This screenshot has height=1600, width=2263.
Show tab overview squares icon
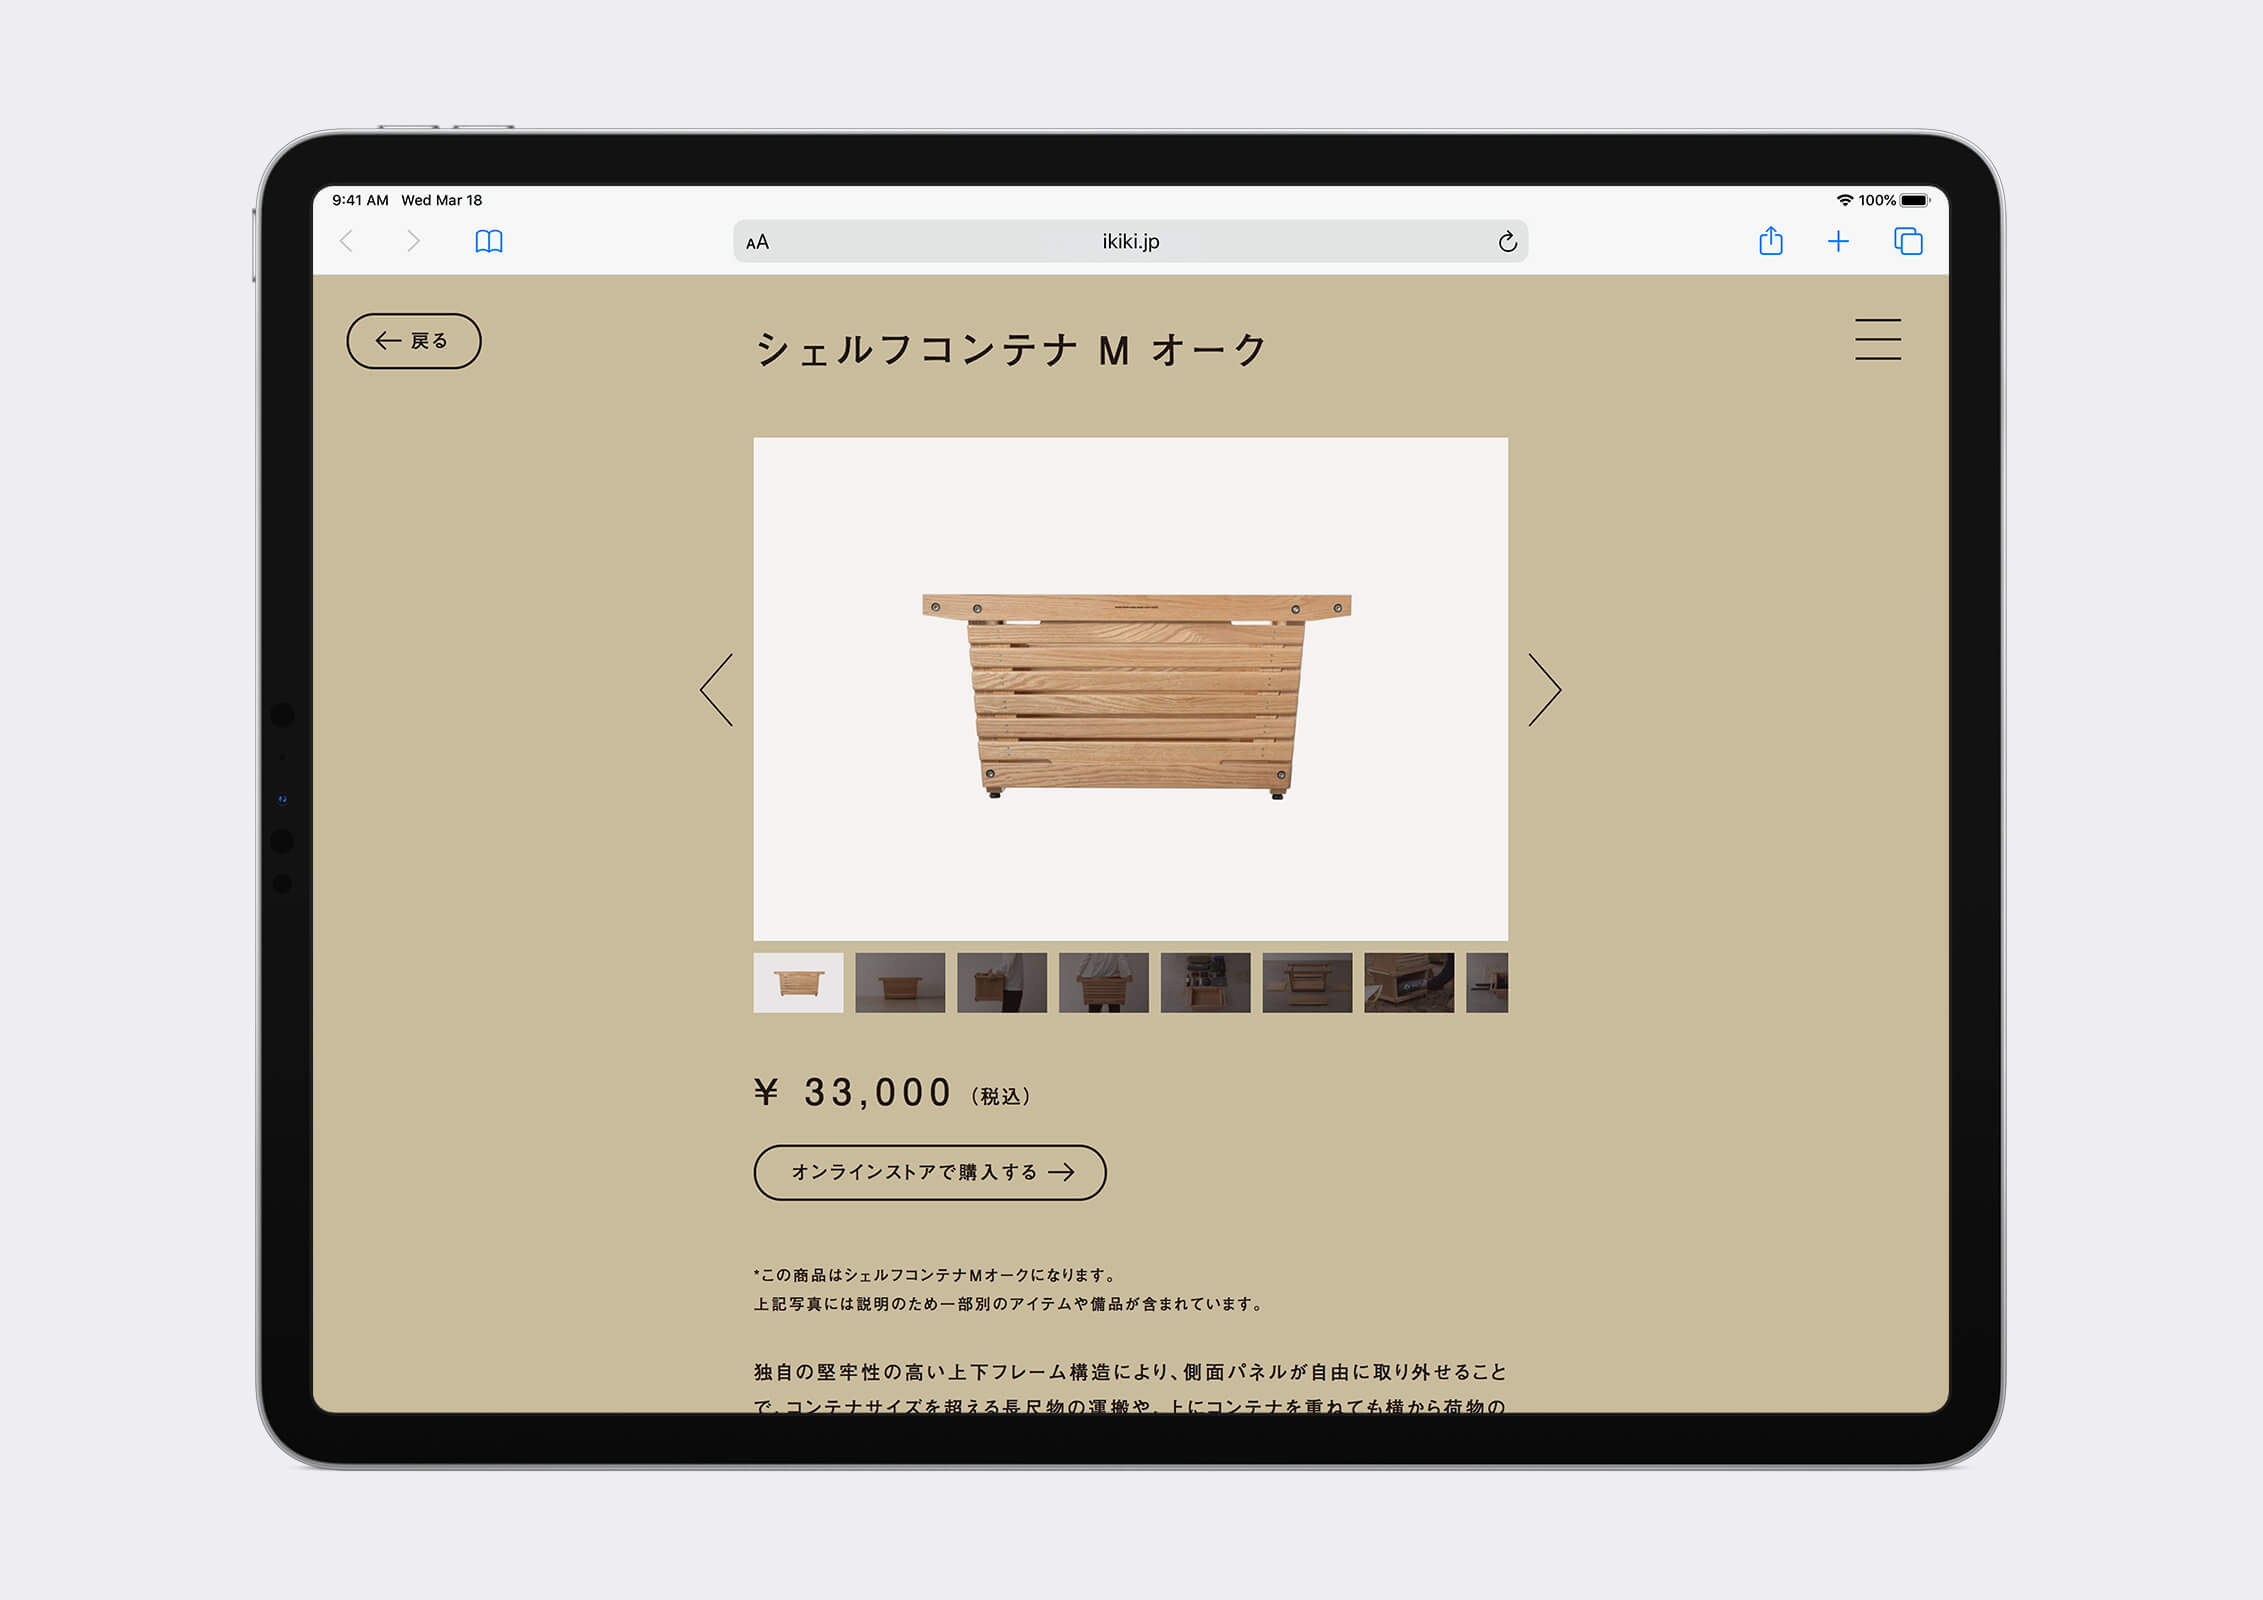1907,241
